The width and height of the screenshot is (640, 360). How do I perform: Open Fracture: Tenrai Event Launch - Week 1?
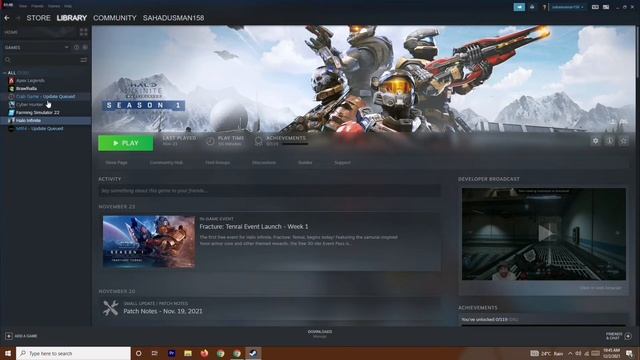[x=254, y=227]
